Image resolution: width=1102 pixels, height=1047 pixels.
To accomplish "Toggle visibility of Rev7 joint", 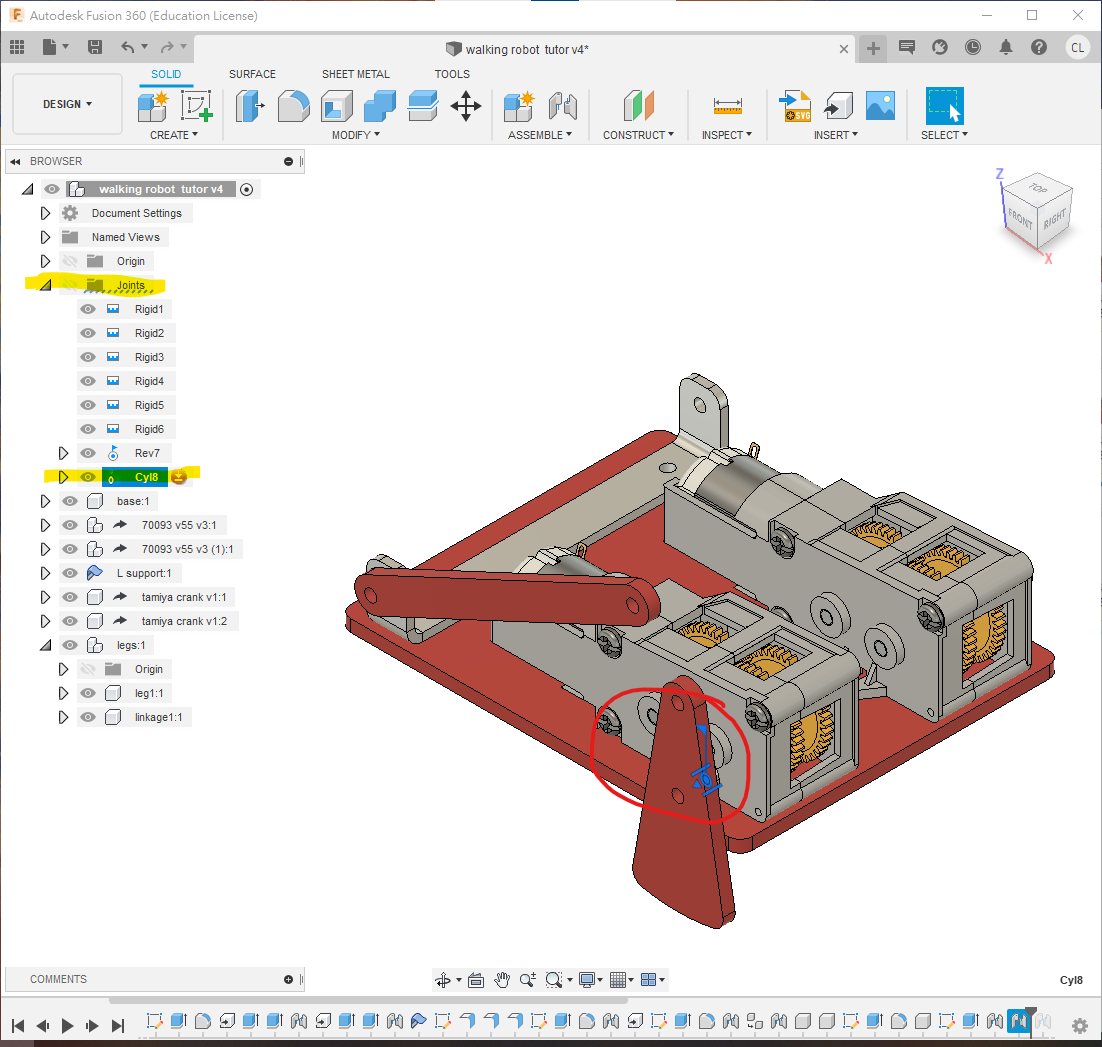I will 88,453.
